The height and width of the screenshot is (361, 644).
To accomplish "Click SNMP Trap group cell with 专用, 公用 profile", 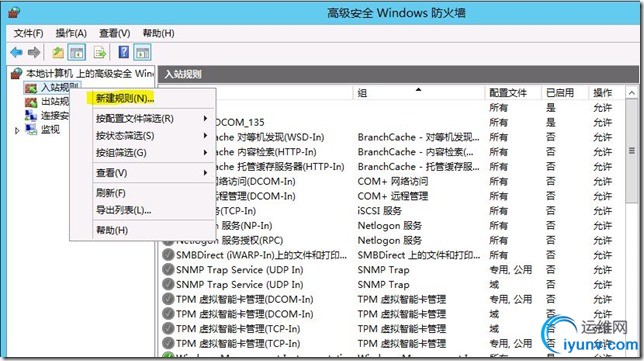I will pos(384,270).
